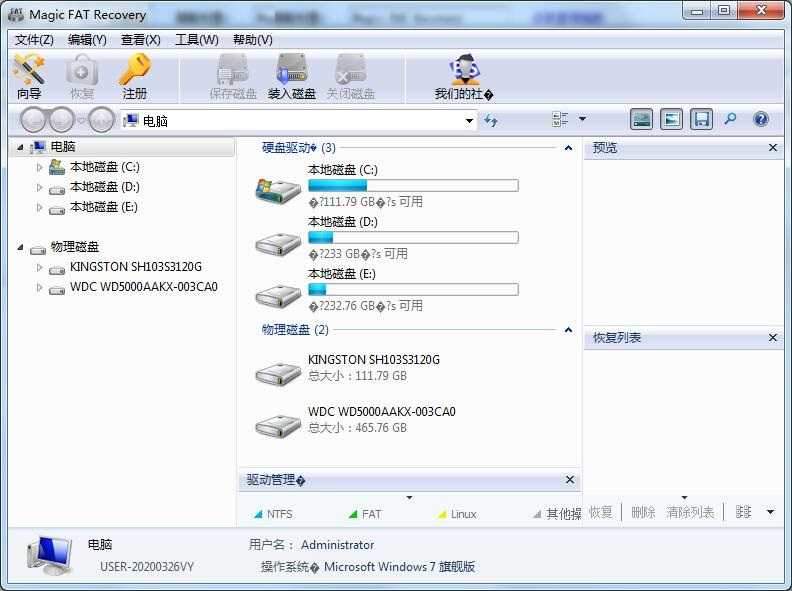
Task: Click the magnifier search icon in toolbar
Action: tap(731, 120)
